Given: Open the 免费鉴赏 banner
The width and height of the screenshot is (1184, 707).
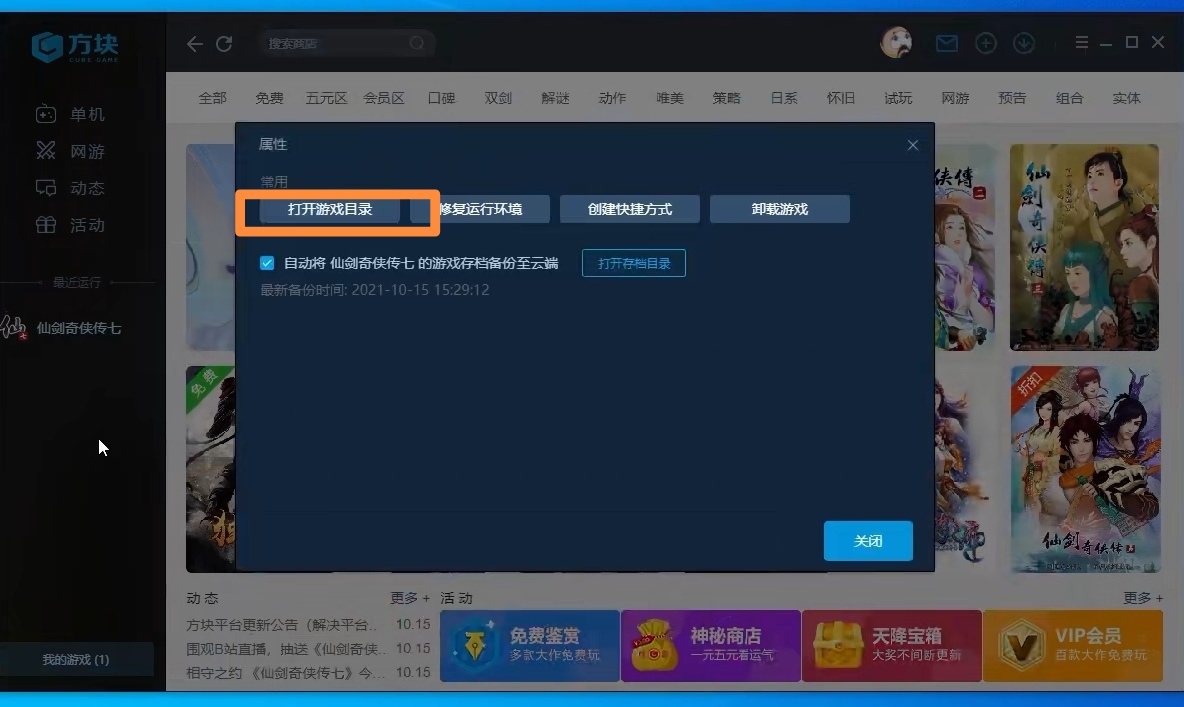Looking at the screenshot, I should point(529,646).
